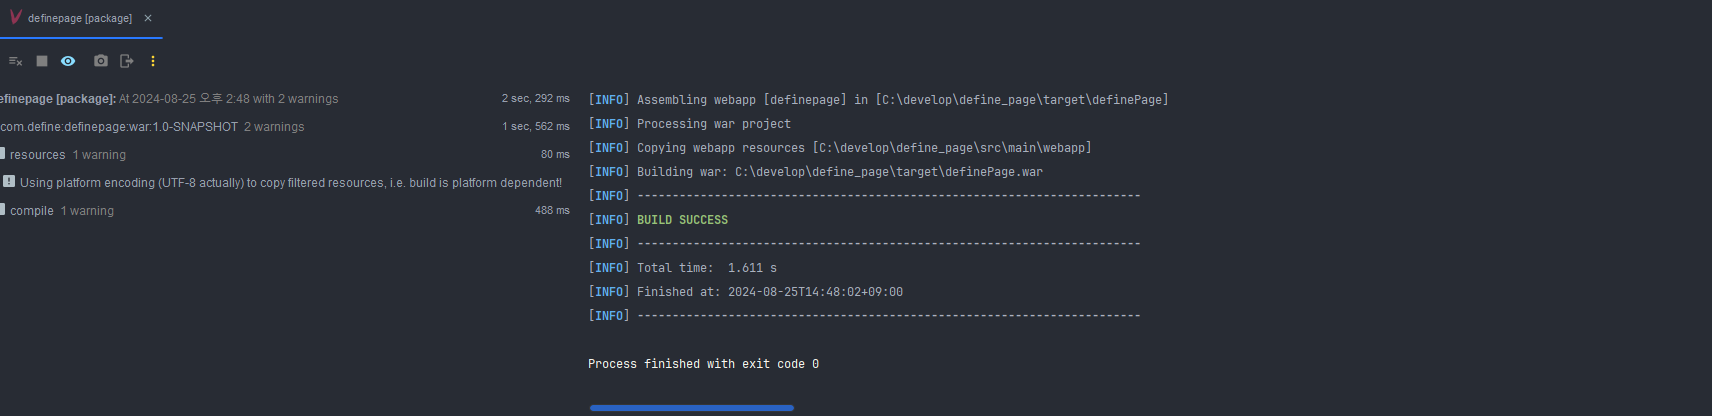Click the 'Processing war project' log line
This screenshot has width=1712, height=416.
tap(689, 124)
